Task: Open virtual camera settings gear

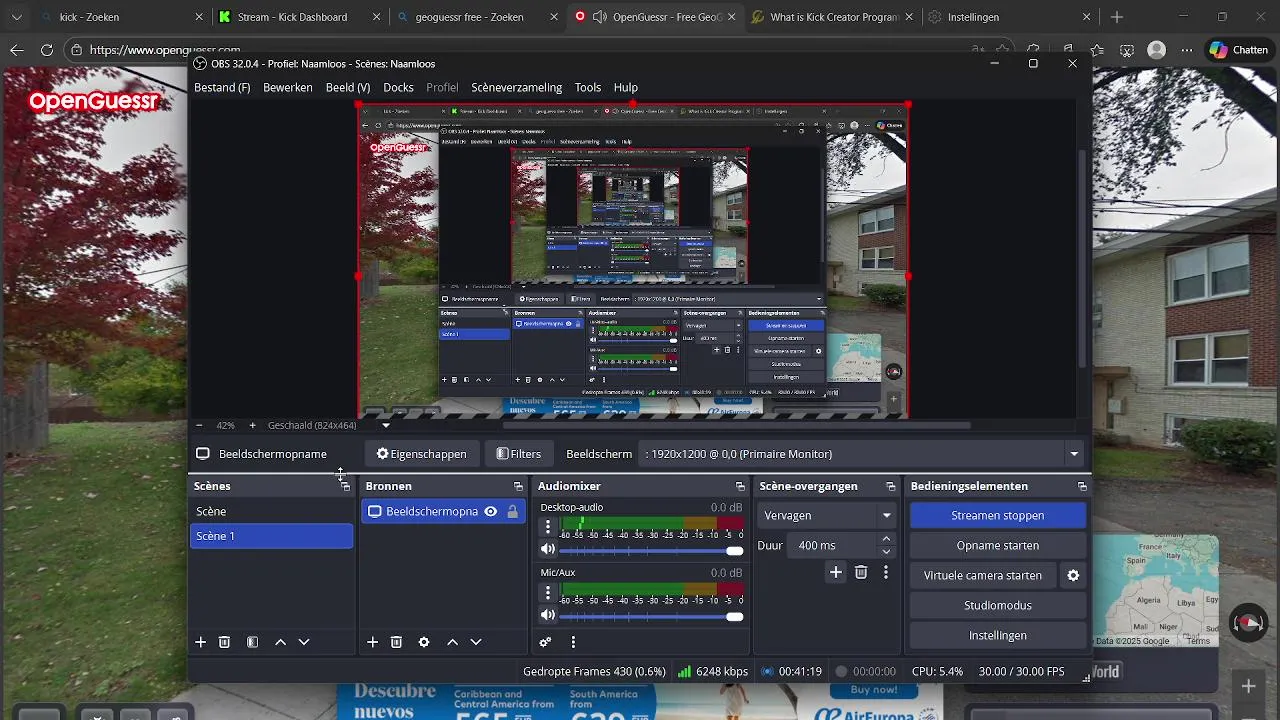Action: [1073, 576]
